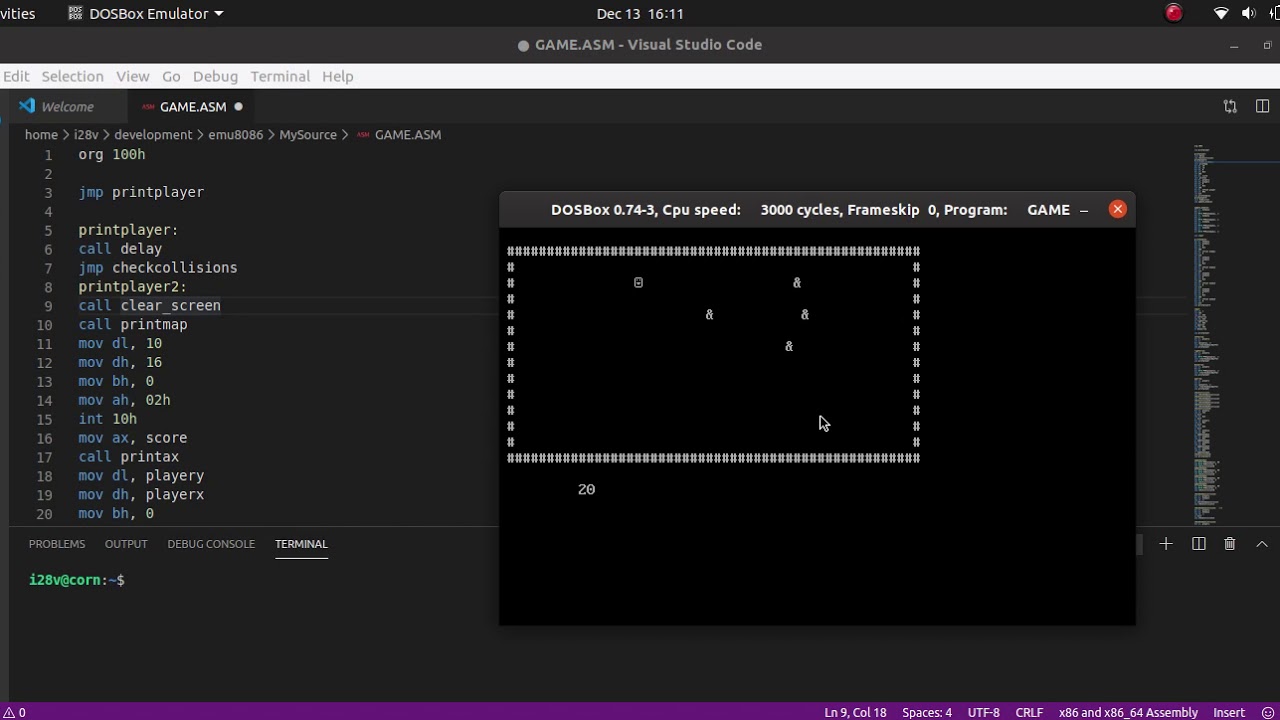The image size is (1280, 720).
Task: Open the Debug menu
Action: pyautogui.click(x=215, y=76)
